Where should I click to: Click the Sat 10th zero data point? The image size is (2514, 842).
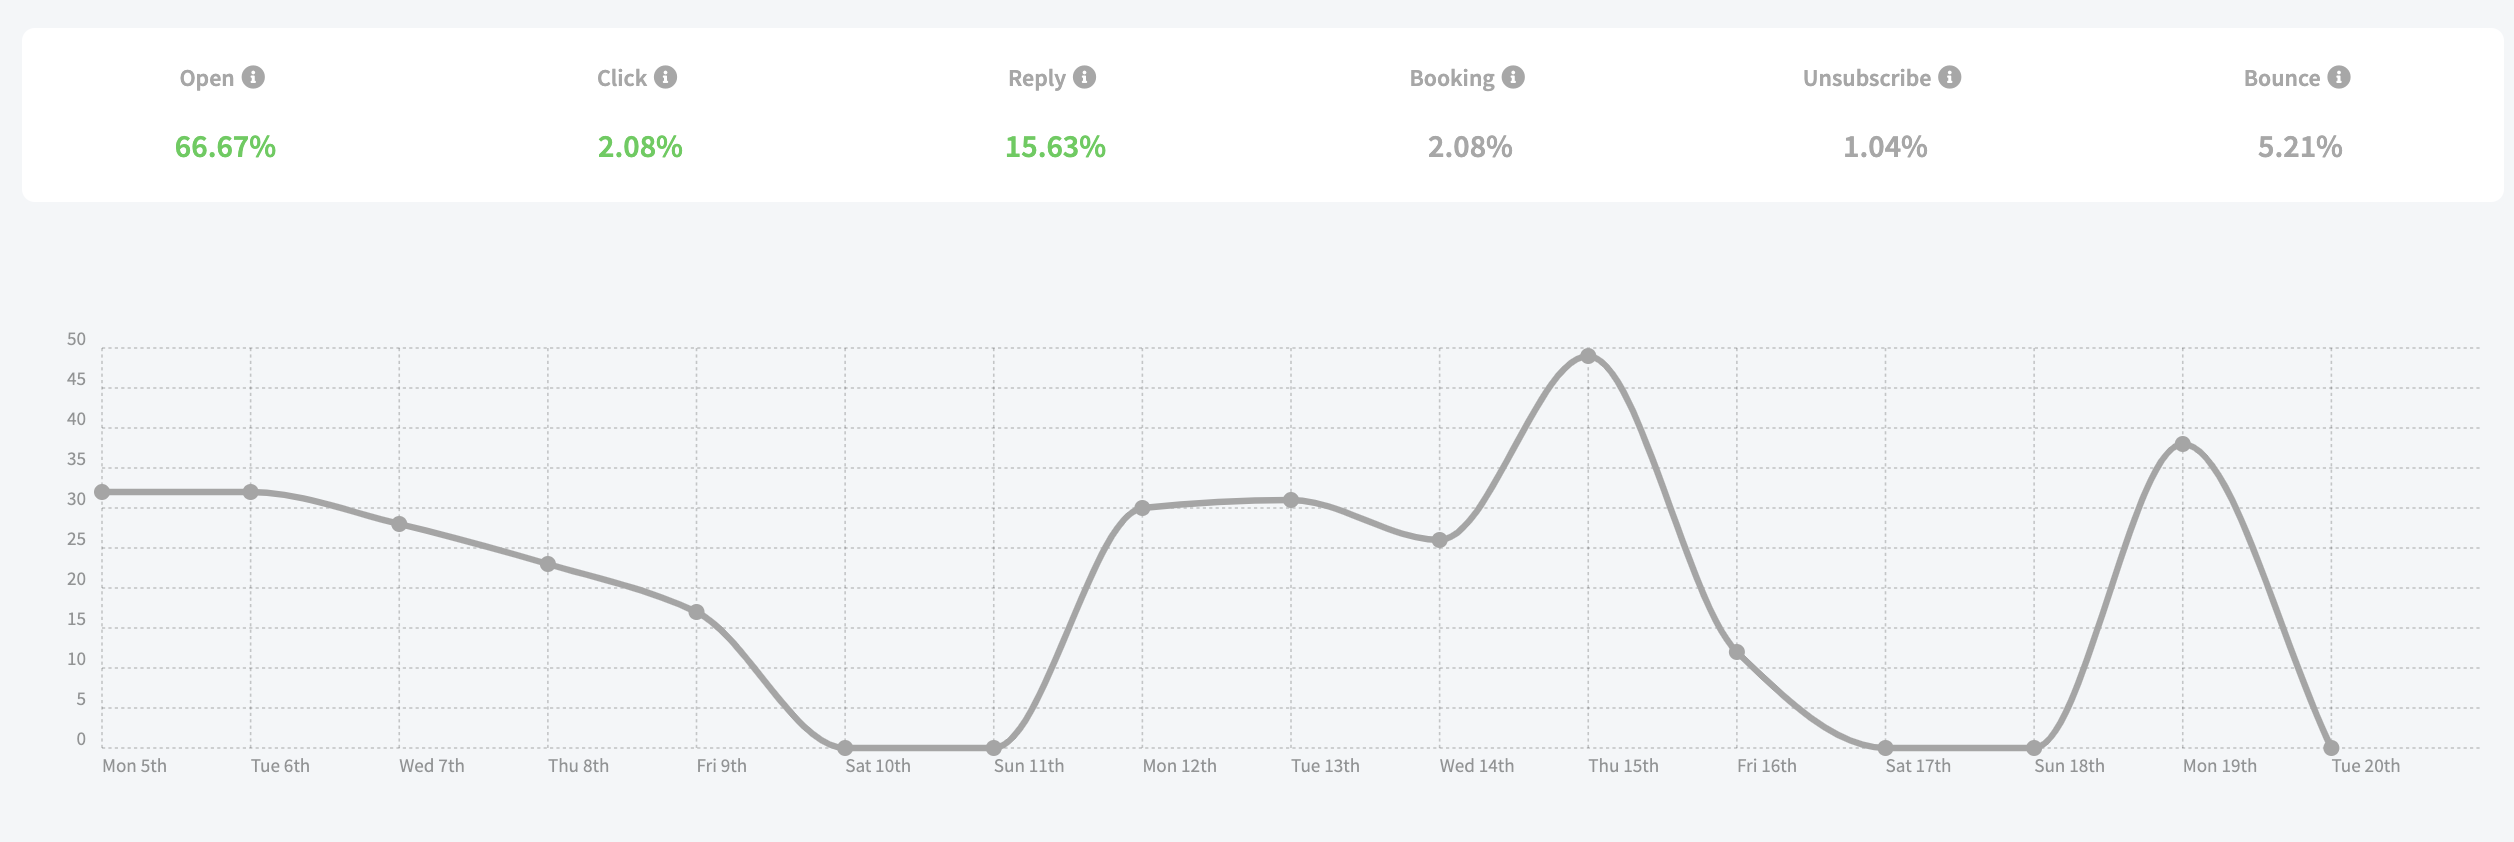tap(845, 748)
